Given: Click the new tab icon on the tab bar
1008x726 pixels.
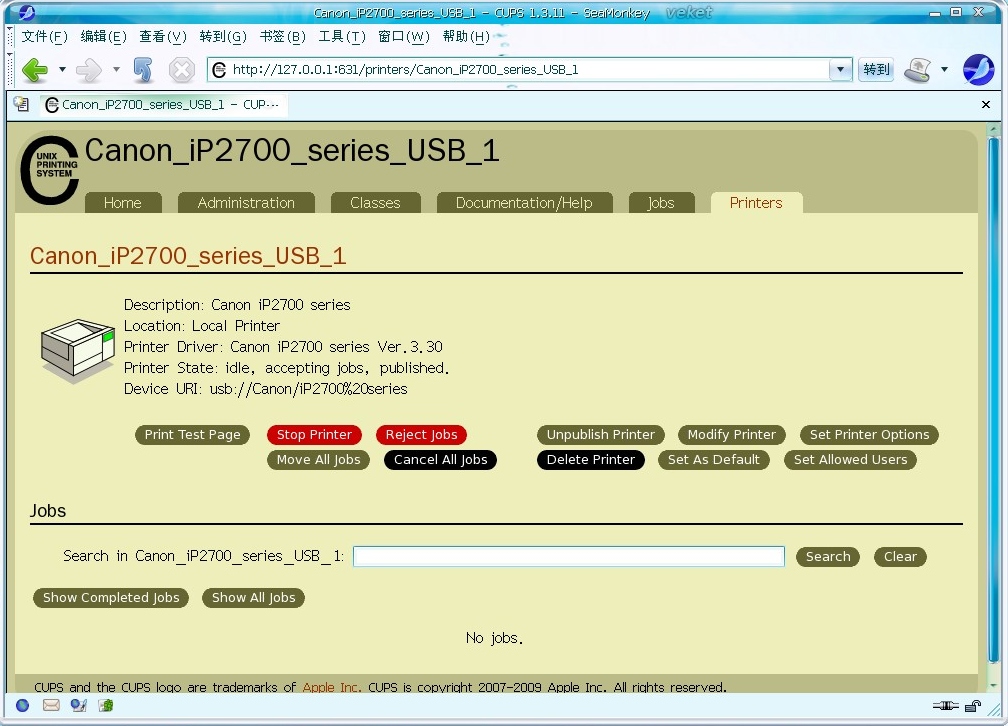Looking at the screenshot, I should 22,104.
